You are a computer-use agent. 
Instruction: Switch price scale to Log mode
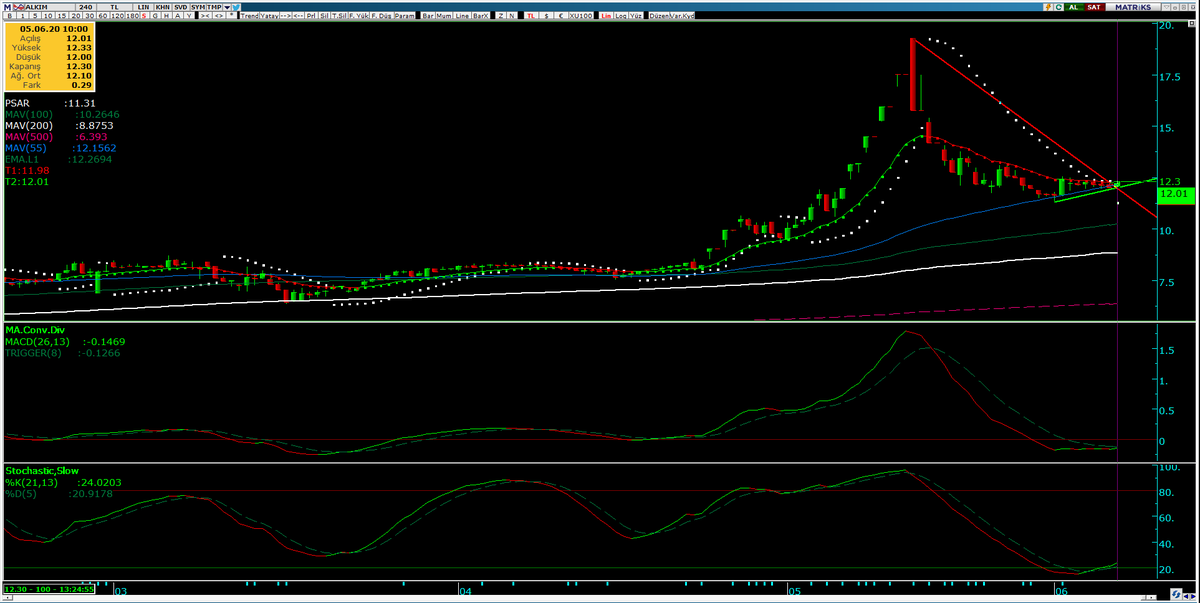619,16
